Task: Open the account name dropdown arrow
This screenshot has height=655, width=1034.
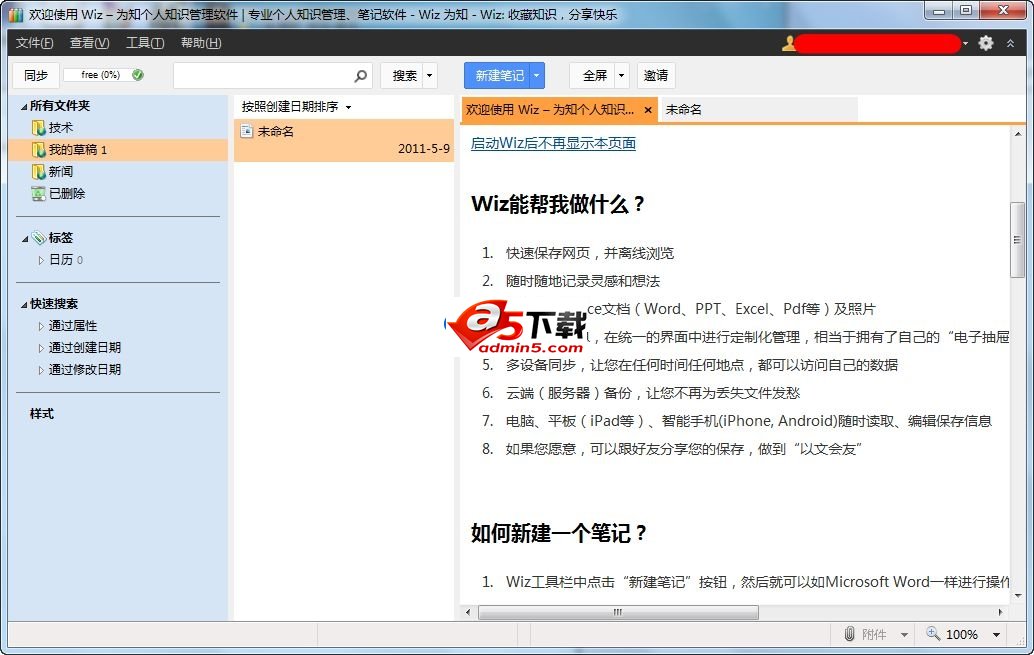Action: click(x=965, y=44)
